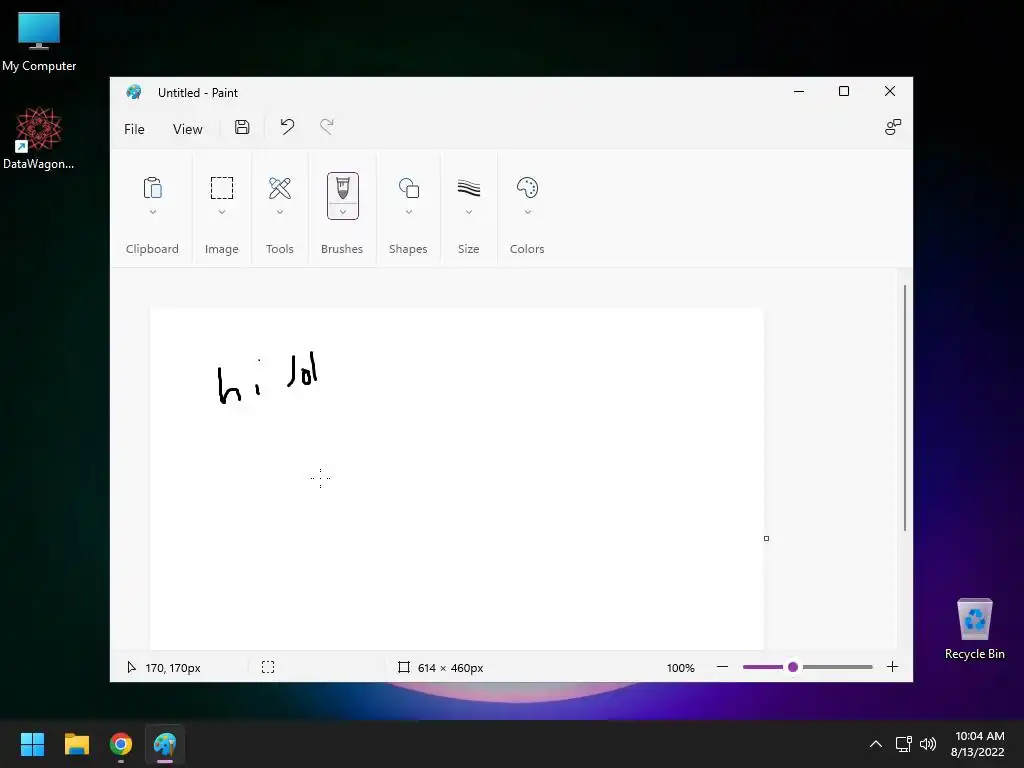Viewport: 1024px width, 768px height.
Task: Click the Size line thickness icon
Action: pyautogui.click(x=469, y=188)
